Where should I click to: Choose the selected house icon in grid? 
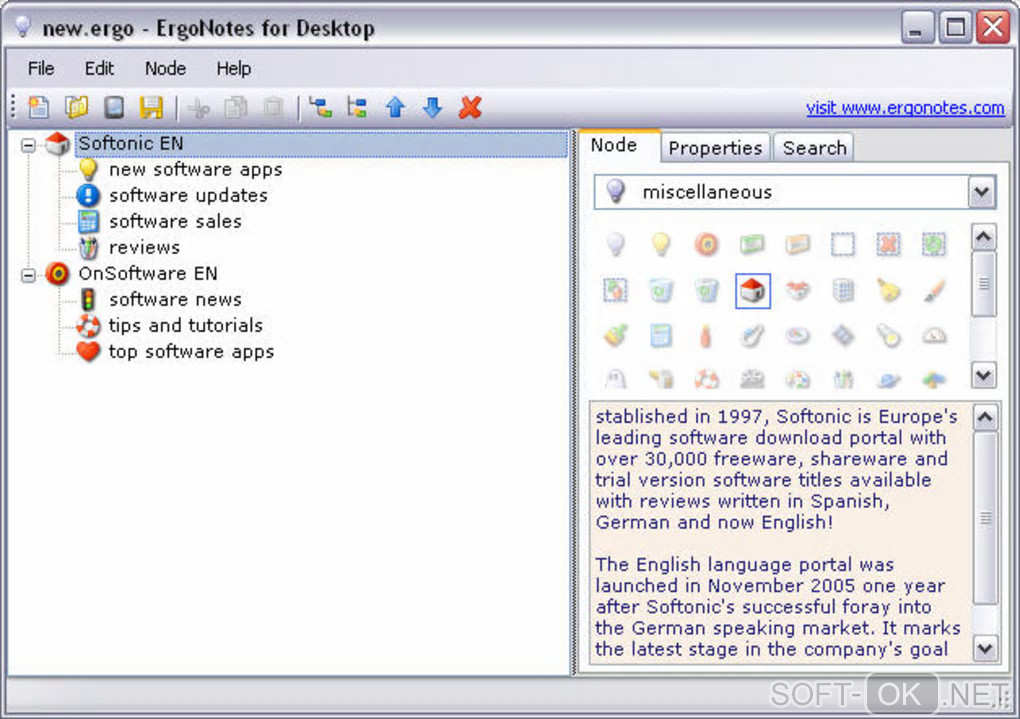pos(753,290)
